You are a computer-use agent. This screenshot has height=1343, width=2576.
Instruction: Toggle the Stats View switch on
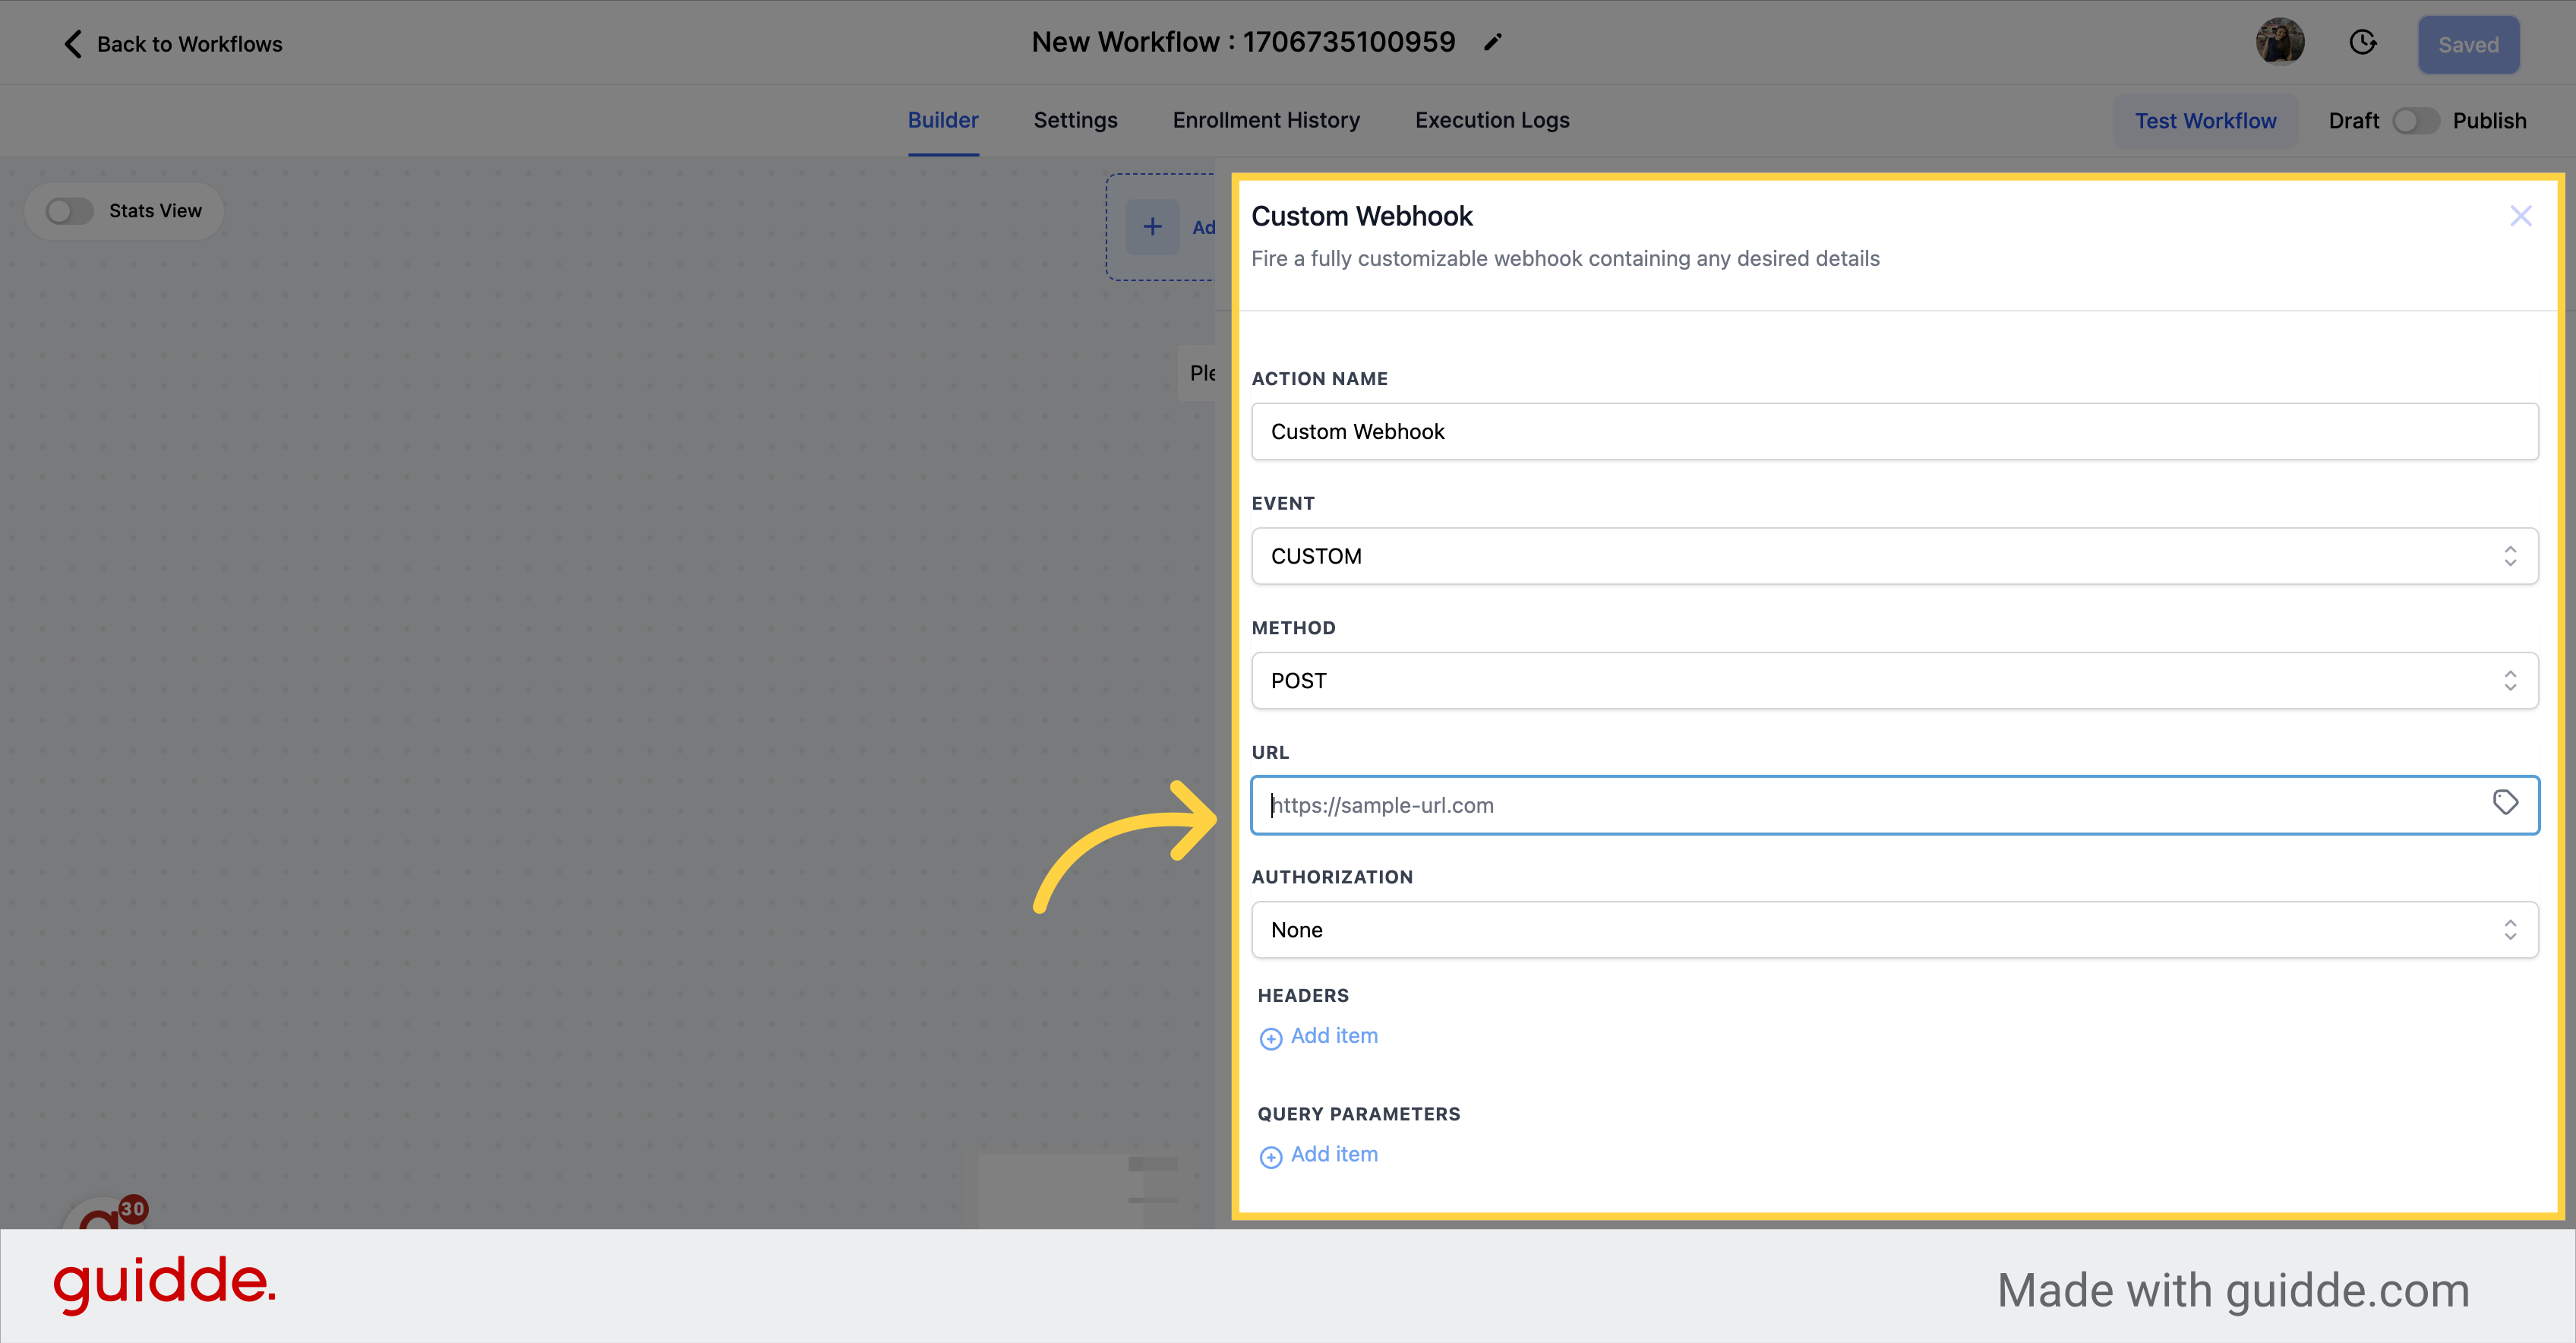(x=70, y=210)
